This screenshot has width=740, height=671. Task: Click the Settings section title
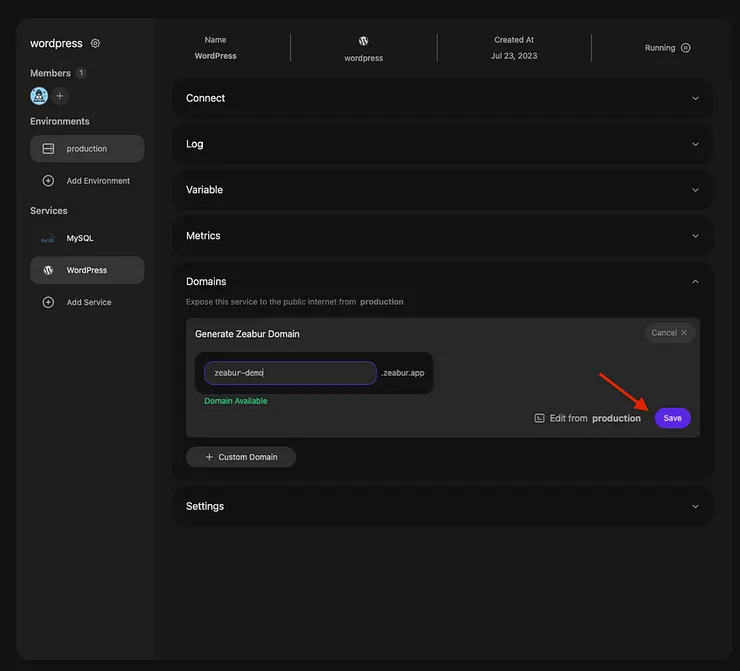pyautogui.click(x=205, y=506)
